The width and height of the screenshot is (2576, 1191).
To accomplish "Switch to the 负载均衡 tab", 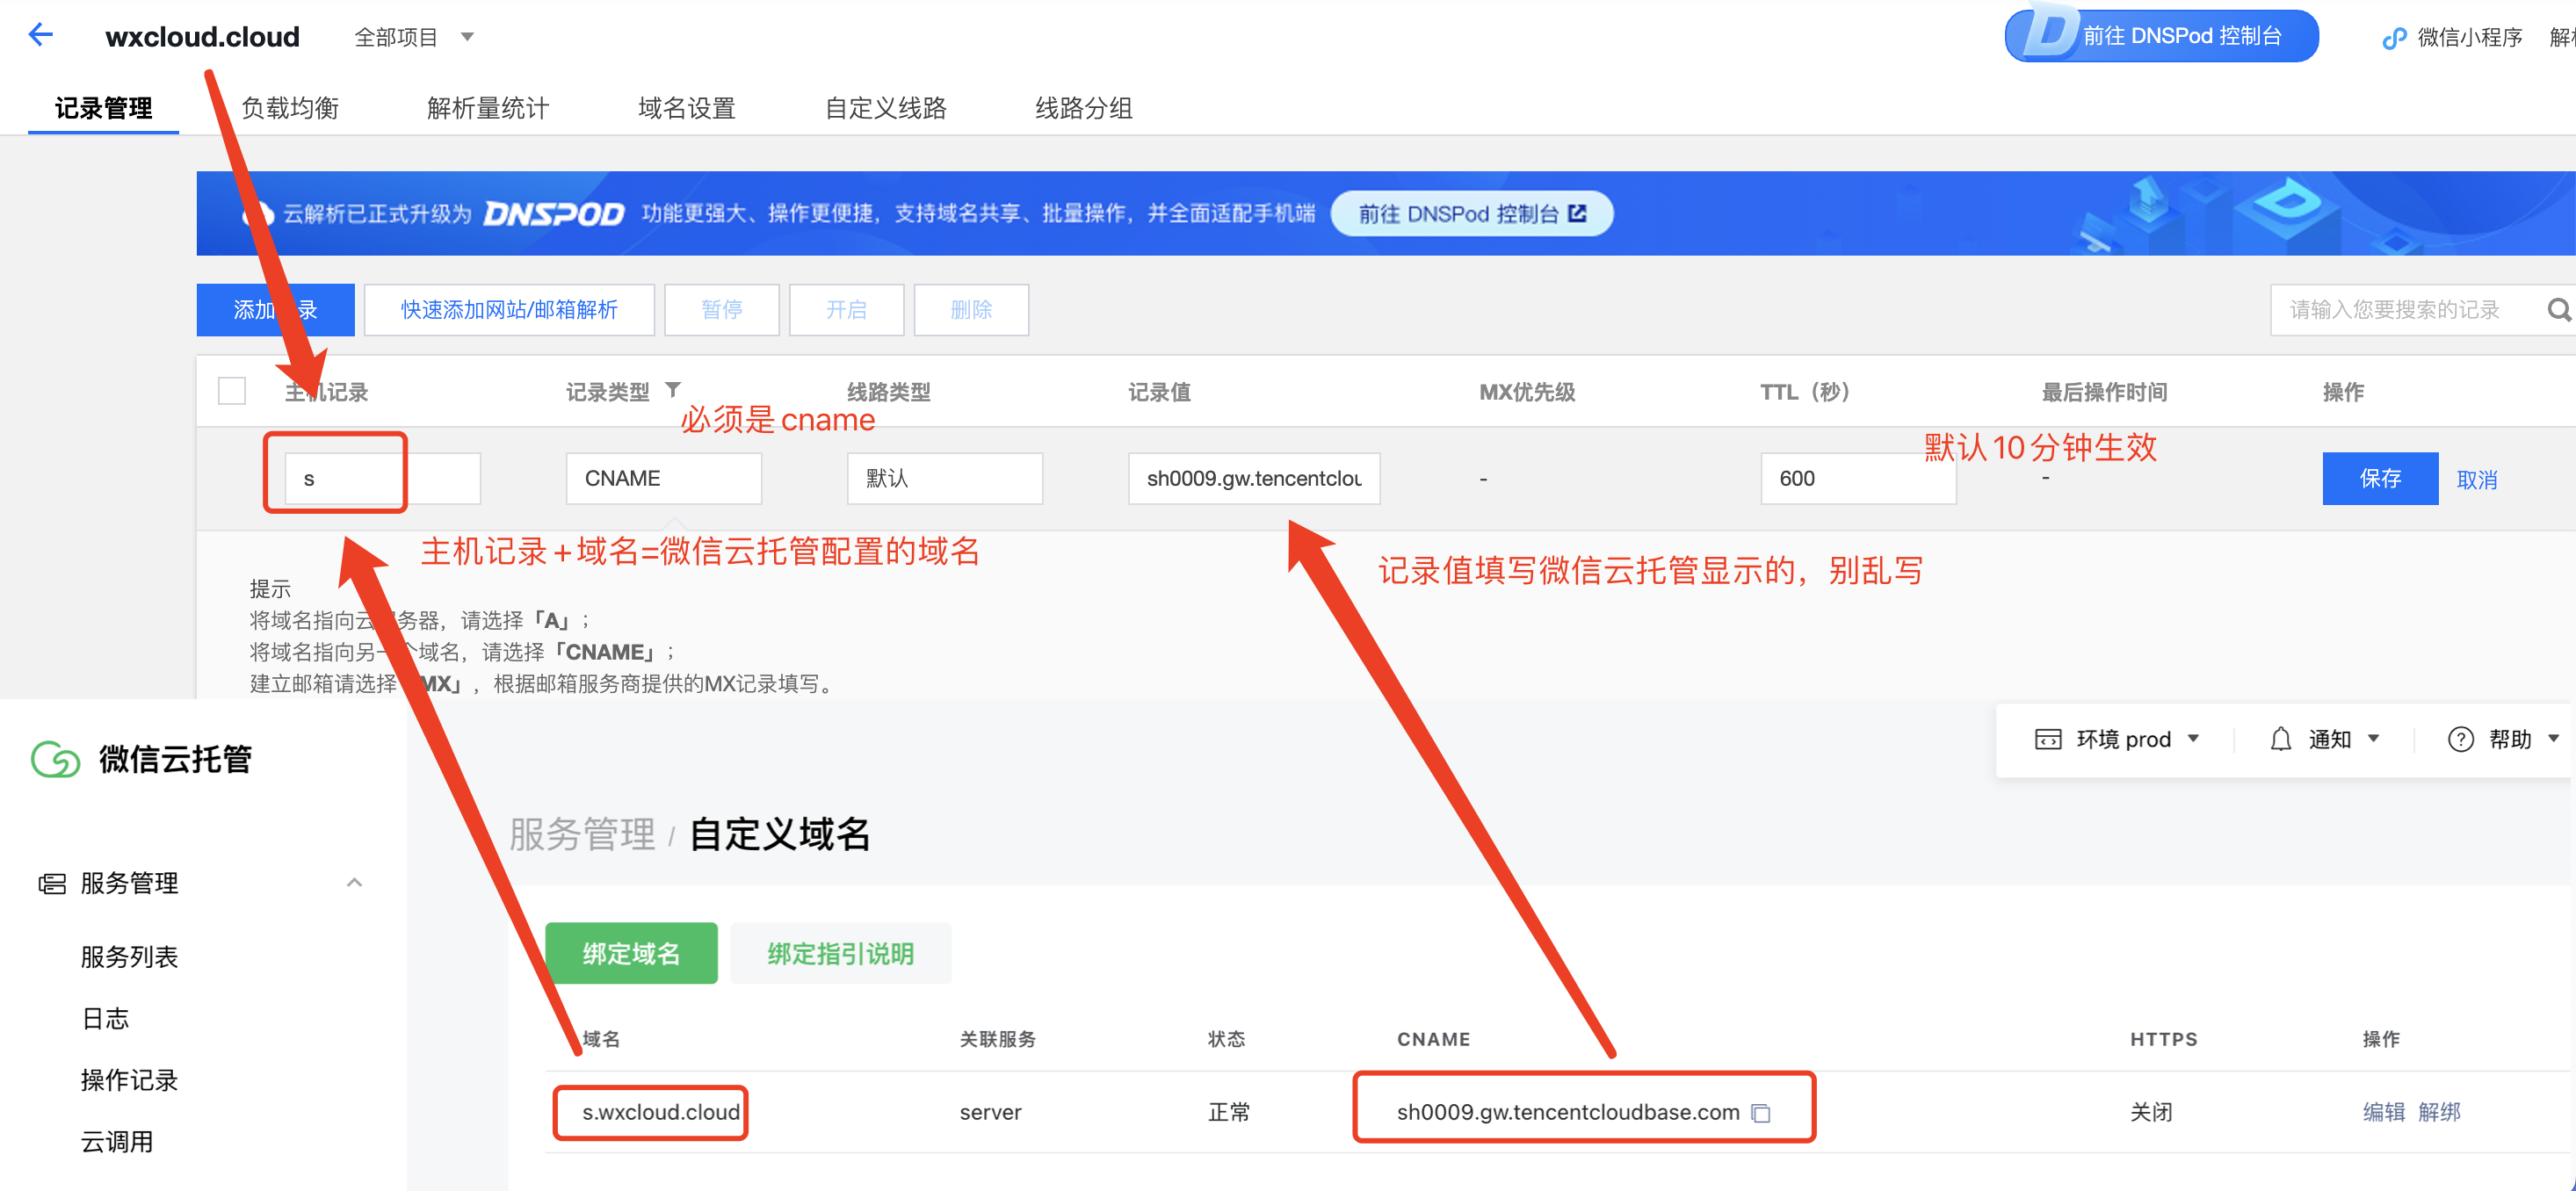I will click(x=290, y=107).
